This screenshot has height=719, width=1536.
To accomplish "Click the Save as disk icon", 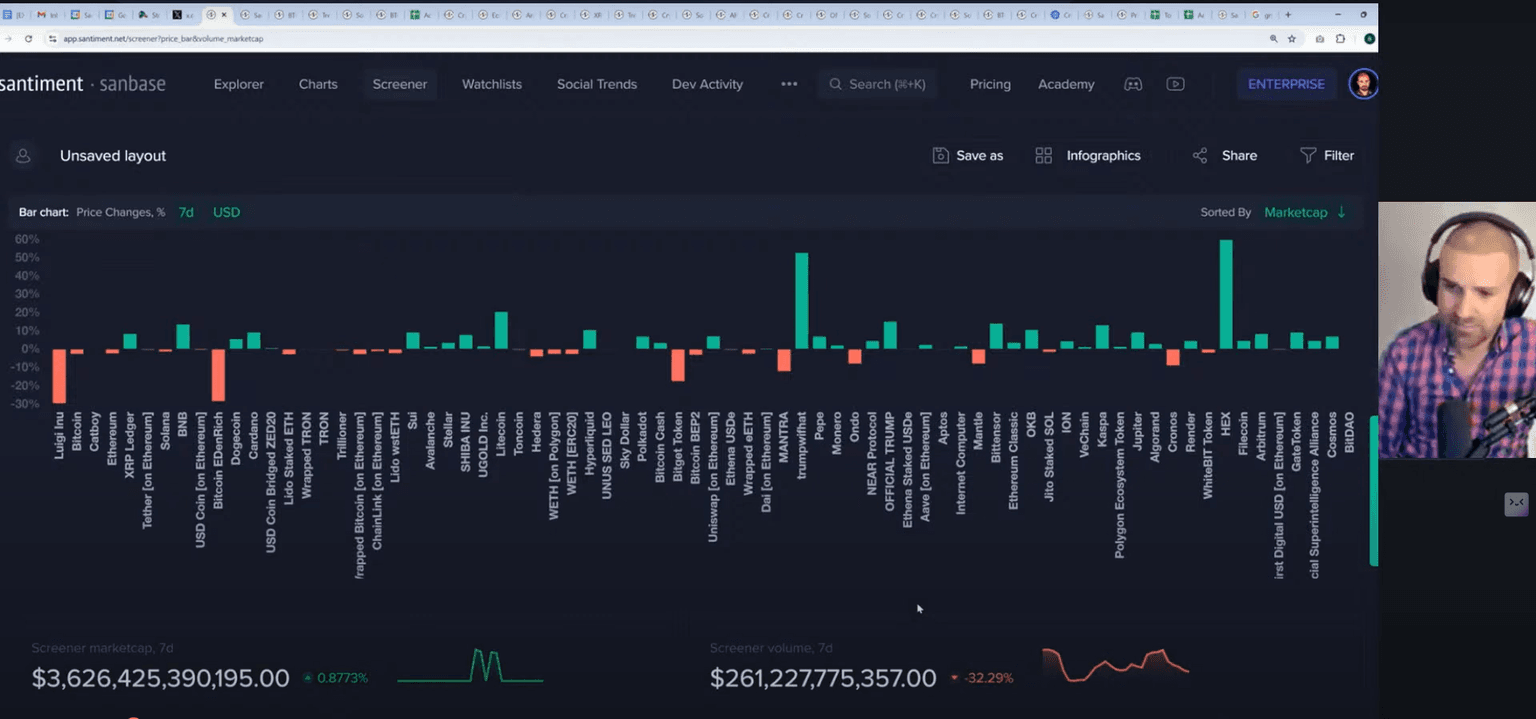I will point(940,156).
